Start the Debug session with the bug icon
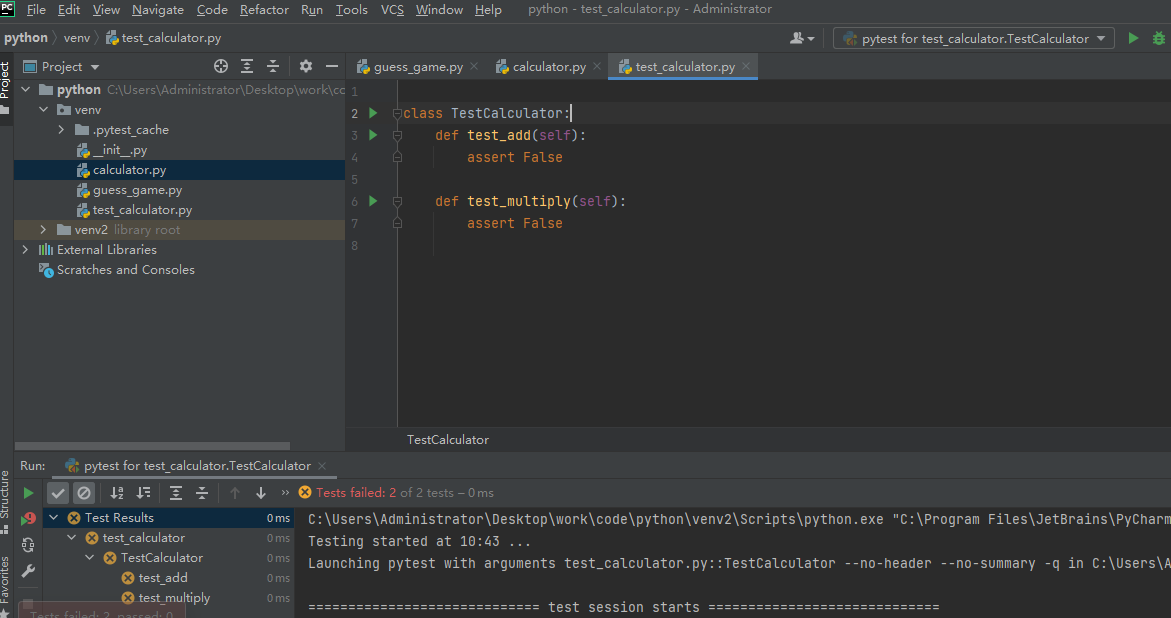 (1159, 38)
